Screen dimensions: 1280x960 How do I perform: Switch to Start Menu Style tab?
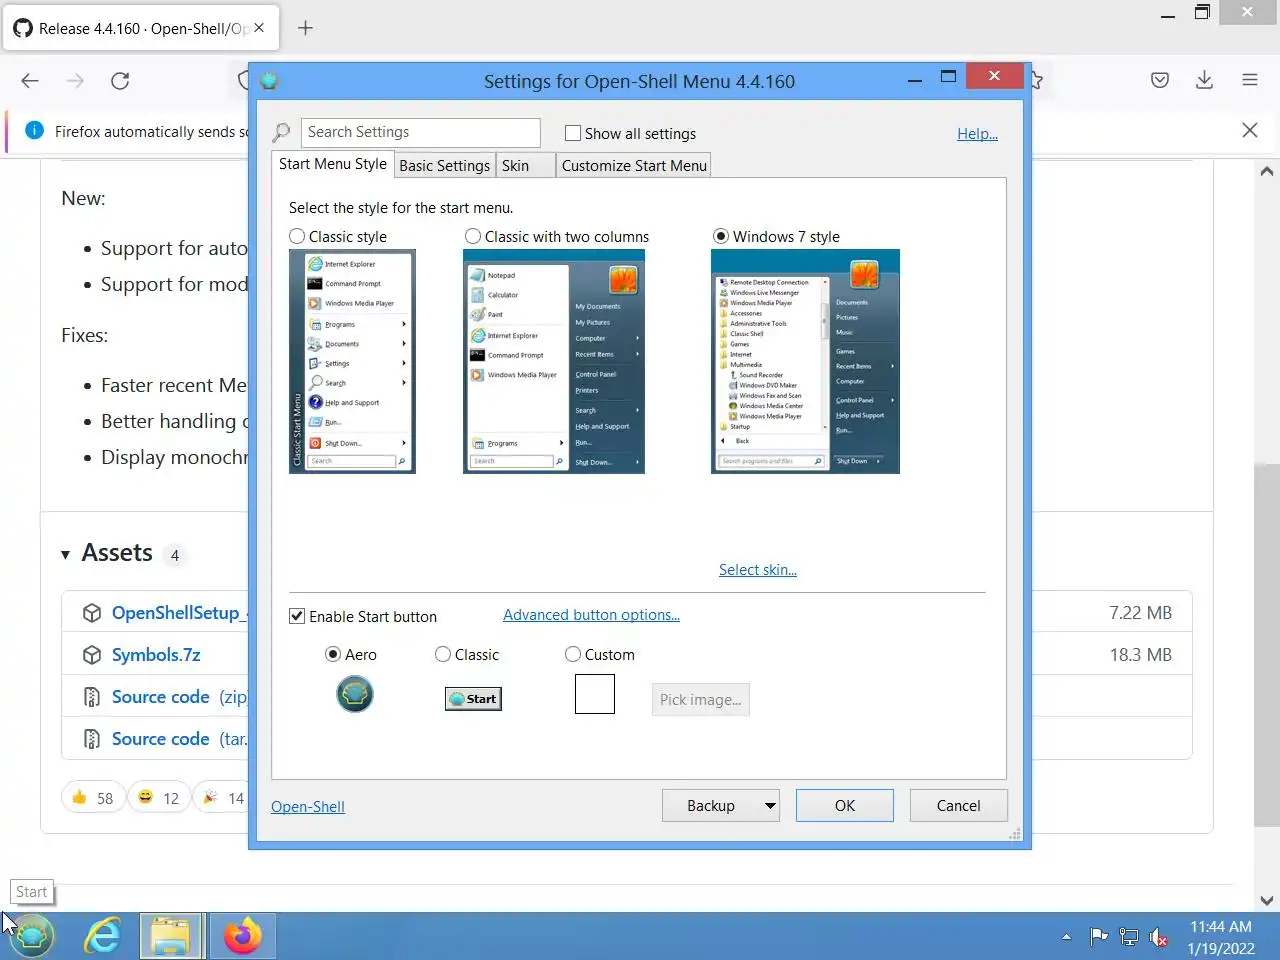click(333, 164)
